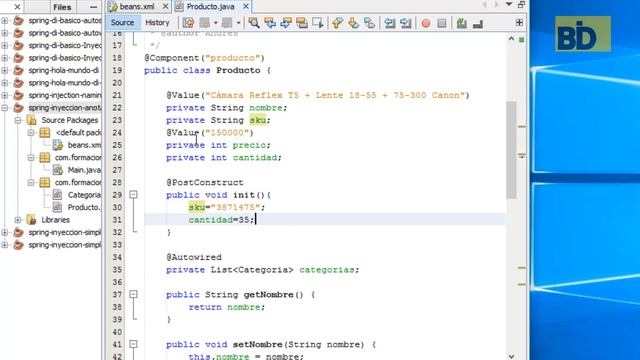Switch to History view

click(x=157, y=23)
